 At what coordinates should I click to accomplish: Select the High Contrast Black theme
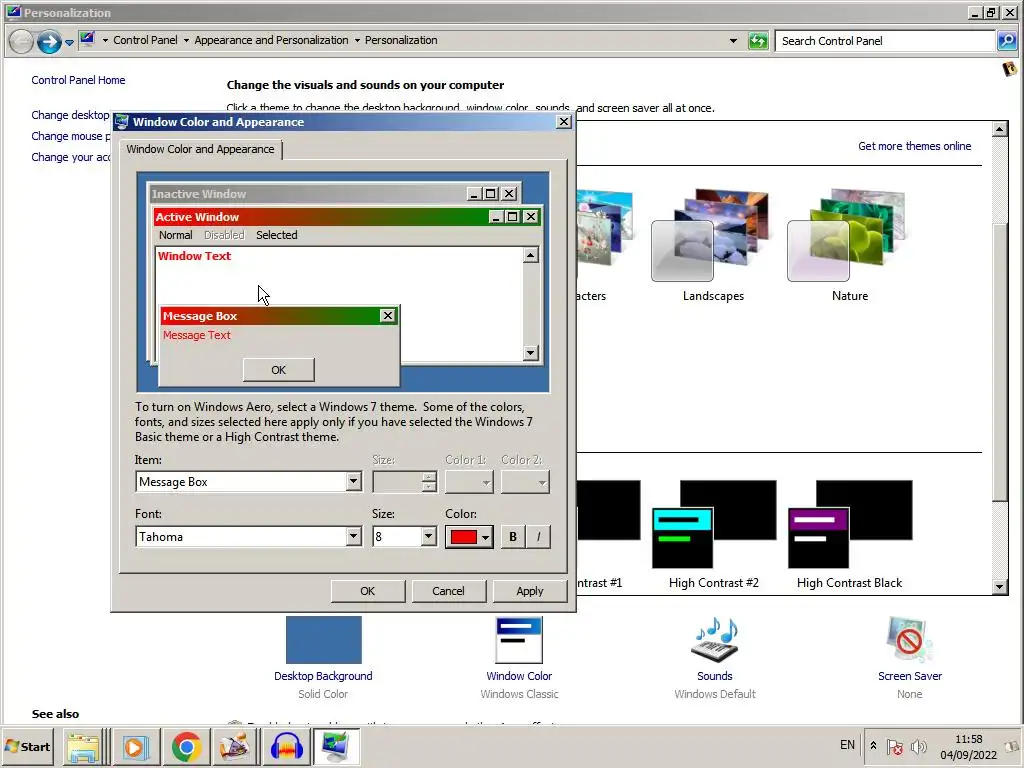[850, 534]
